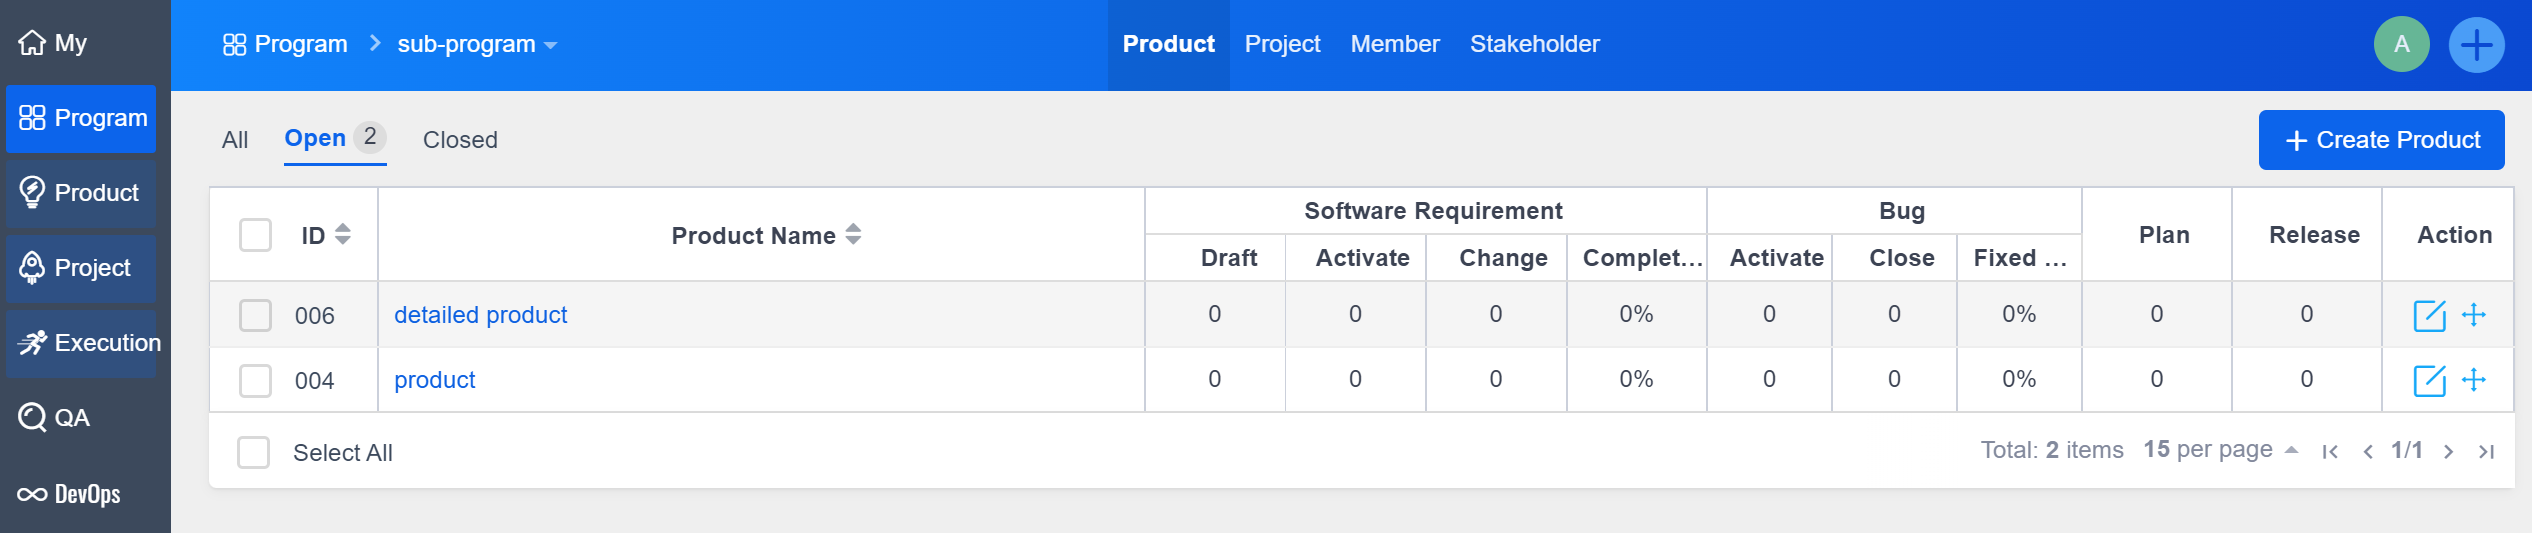The width and height of the screenshot is (2532, 533).
Task: Open the Stakeholder menu tab
Action: click(x=1534, y=44)
